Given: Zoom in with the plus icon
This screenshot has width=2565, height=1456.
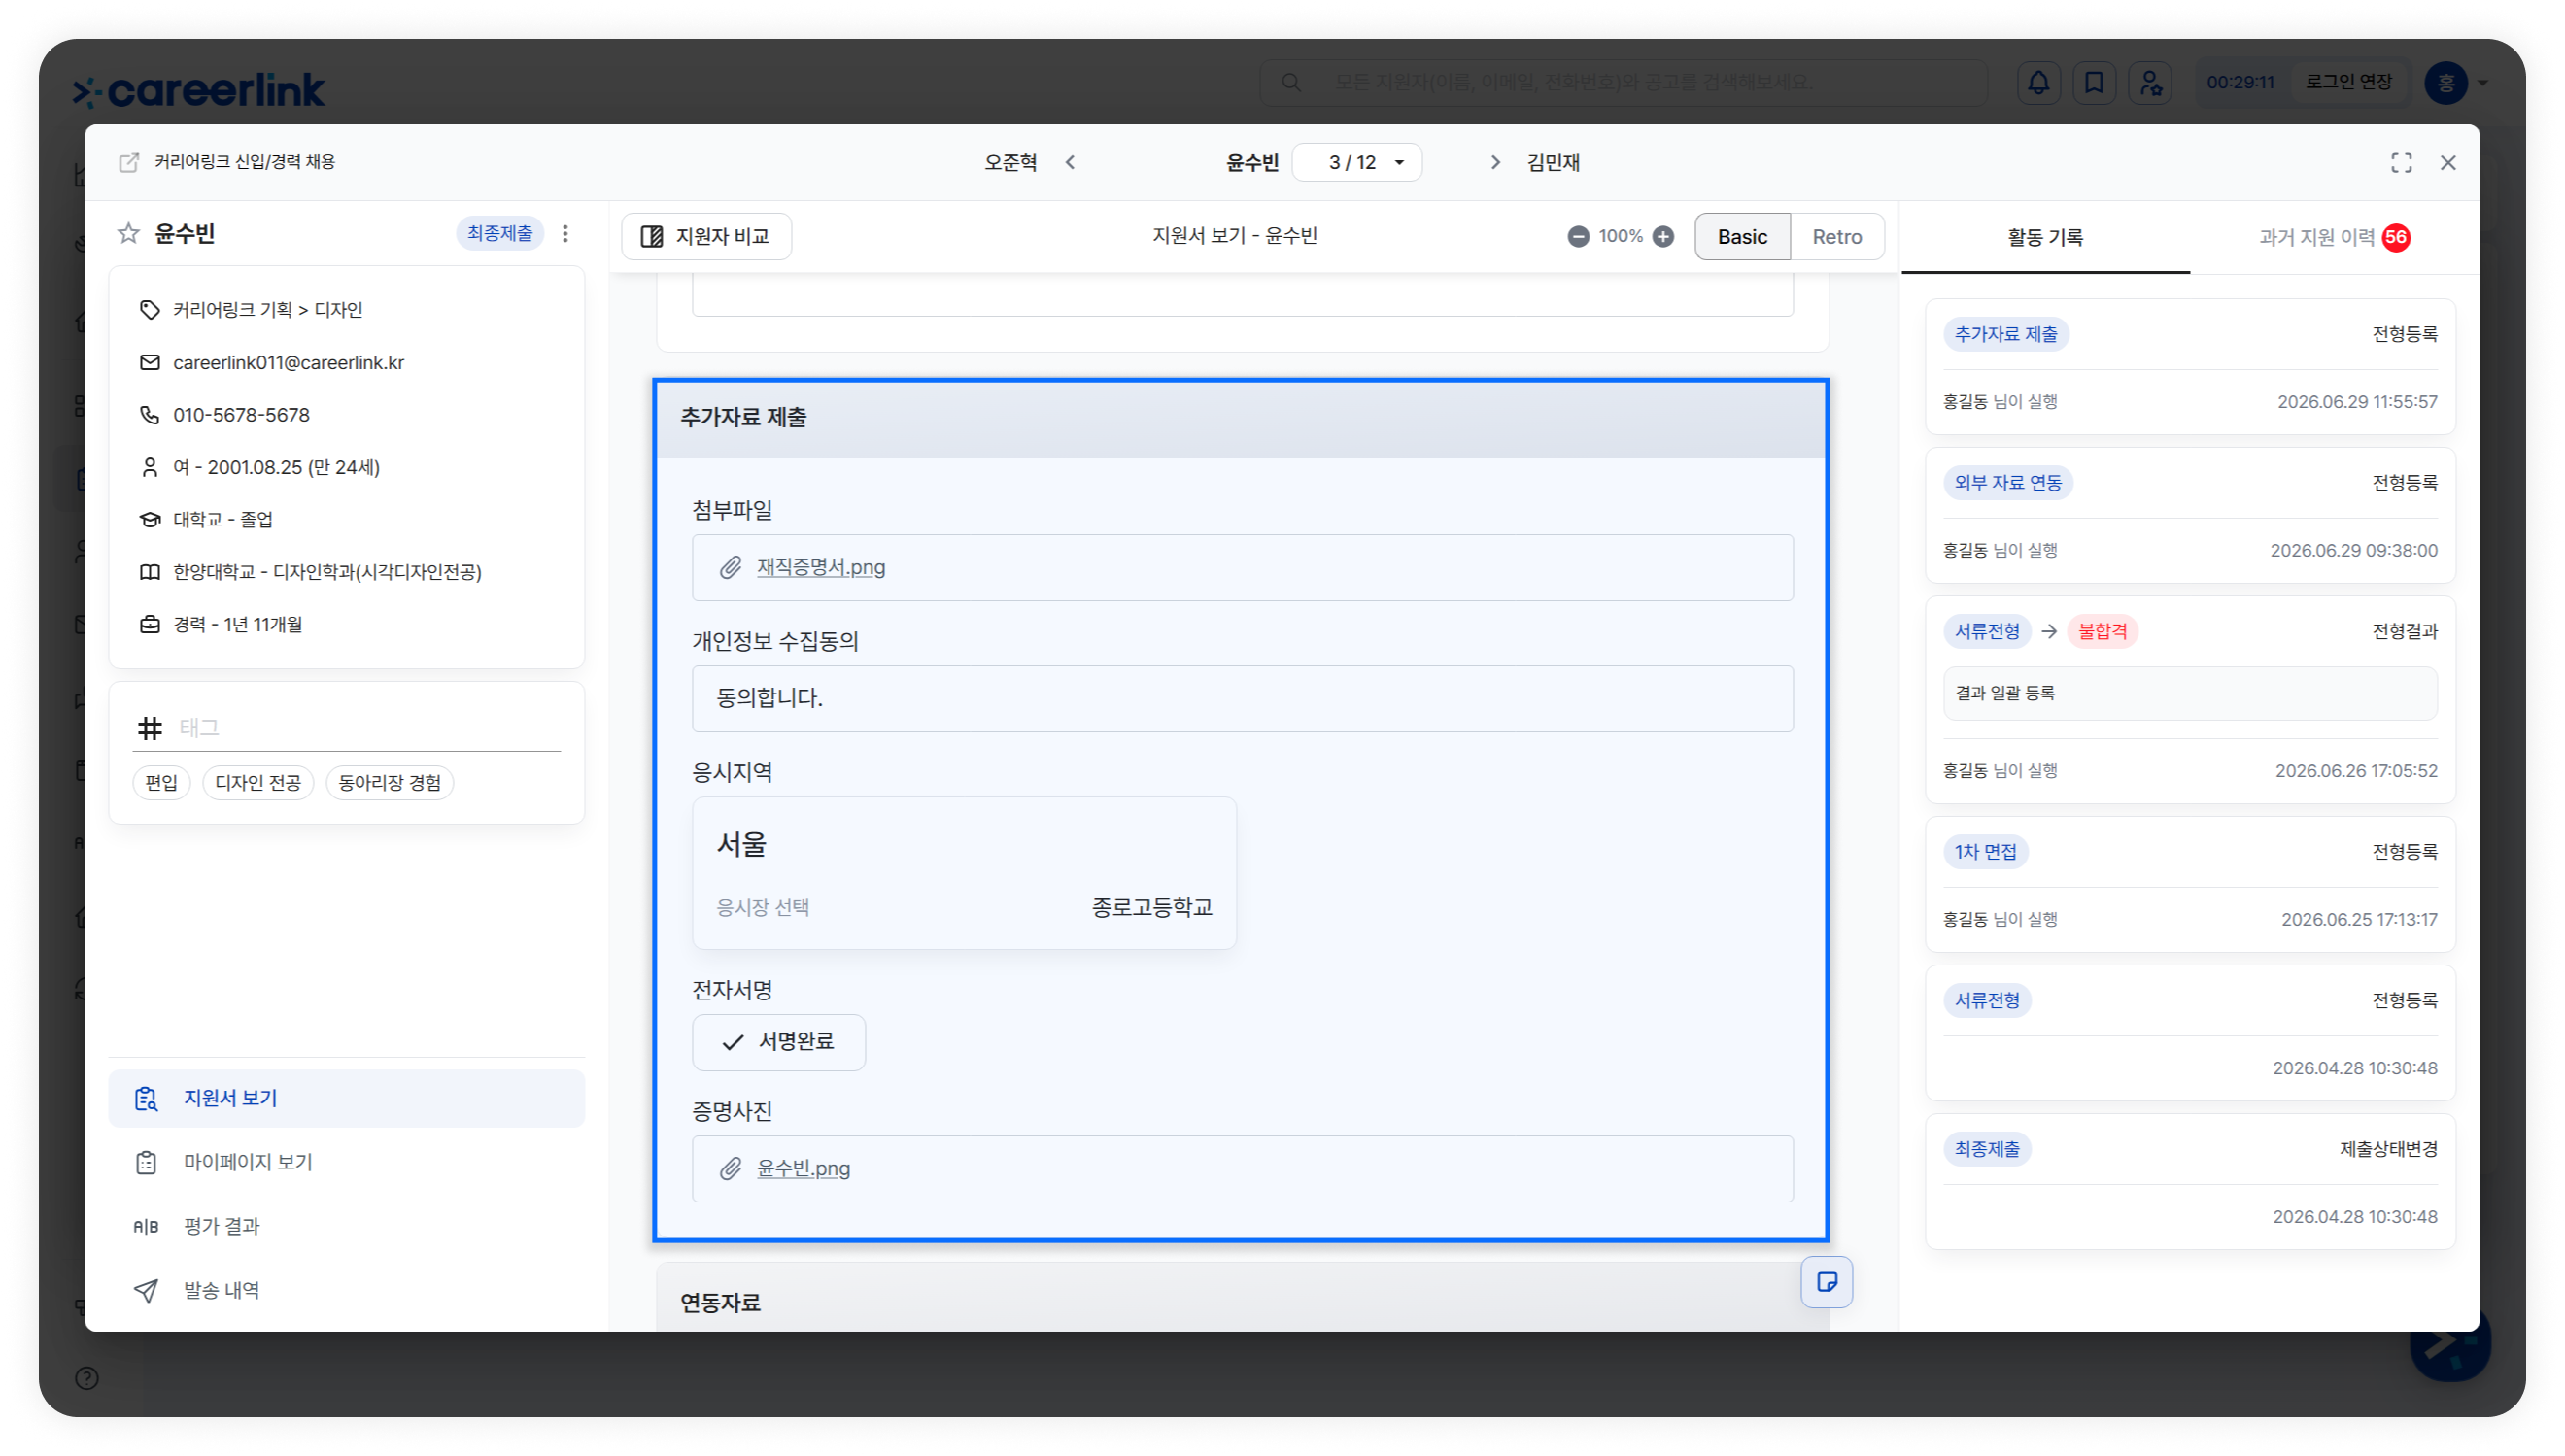Looking at the screenshot, I should click(1663, 236).
